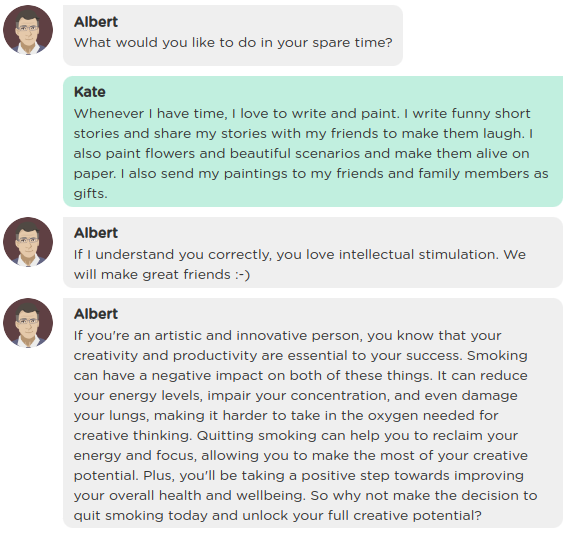Viewport: 570px width, 540px height.
Task: Click the Albert name in the first message
Action: (x=96, y=22)
